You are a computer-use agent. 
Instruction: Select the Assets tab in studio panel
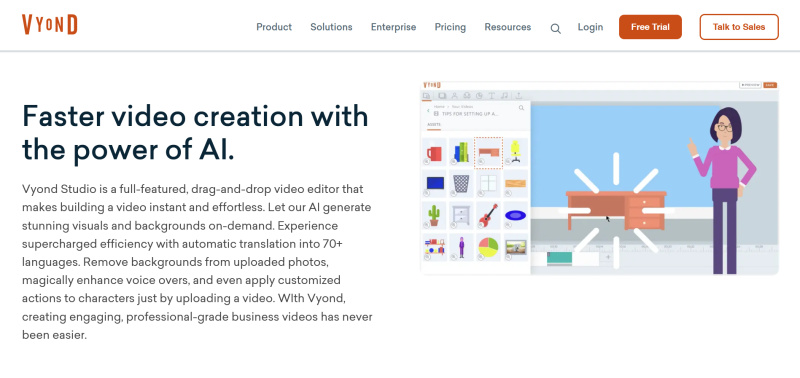434,124
